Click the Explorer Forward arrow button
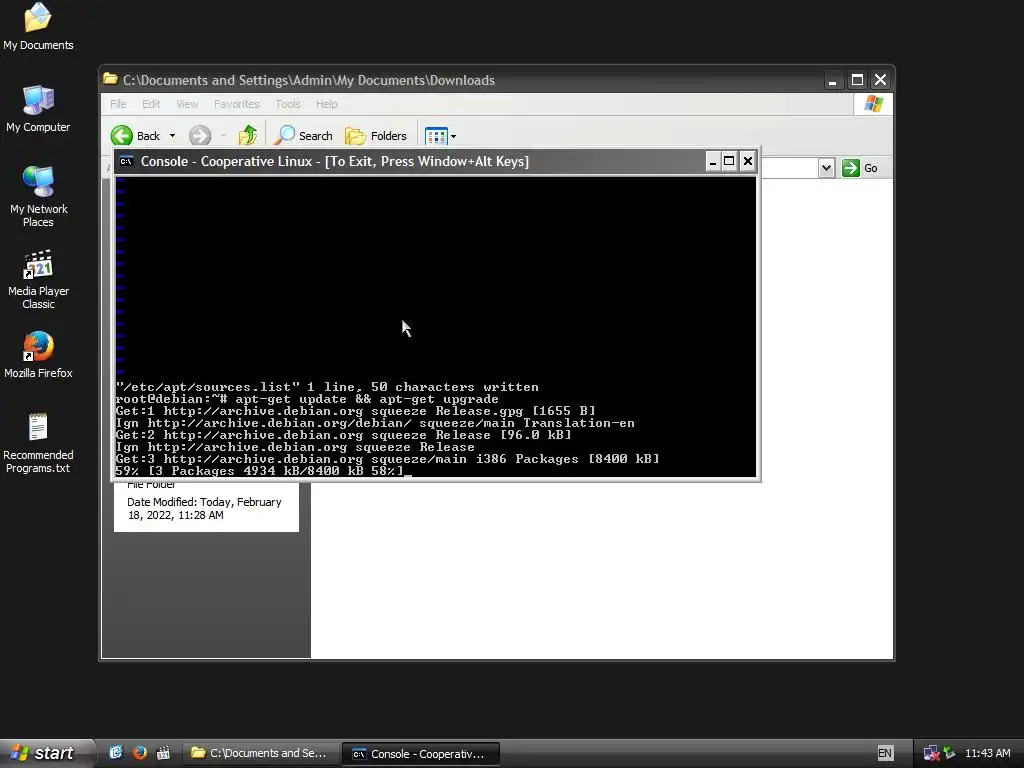This screenshot has height=768, width=1024. tap(200, 136)
